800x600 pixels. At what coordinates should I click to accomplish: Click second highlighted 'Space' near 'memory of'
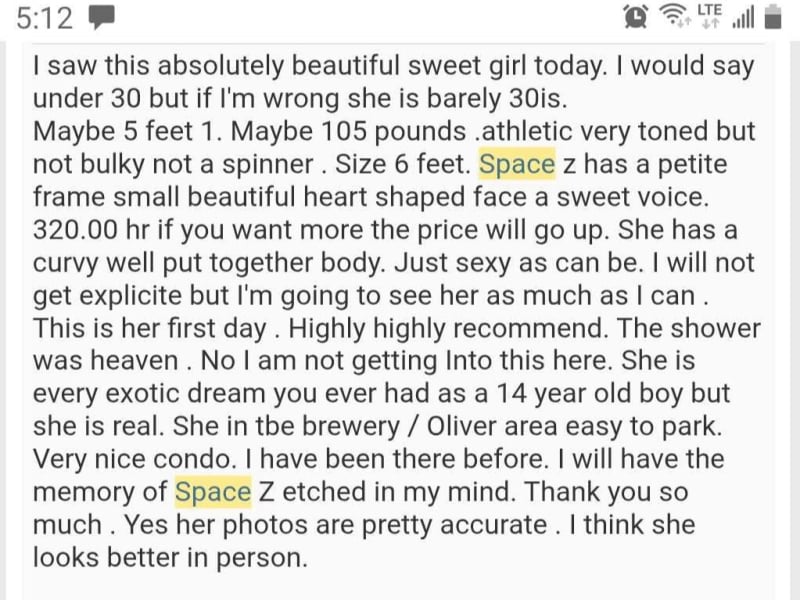point(212,491)
